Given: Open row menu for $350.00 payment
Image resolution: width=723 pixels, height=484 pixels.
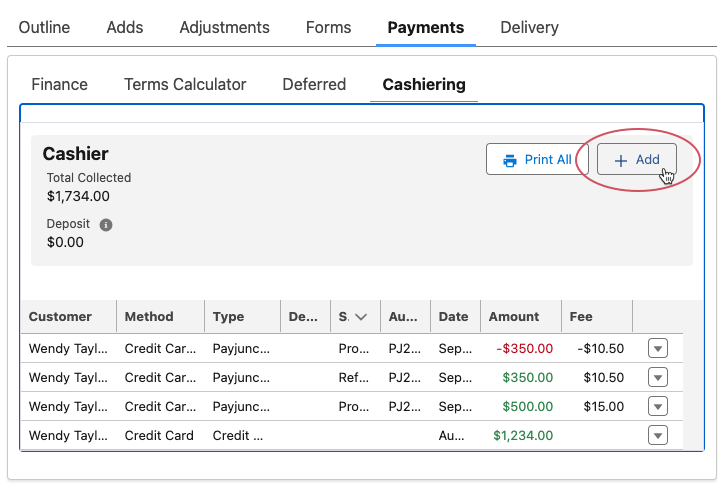Looking at the screenshot, I should (658, 378).
